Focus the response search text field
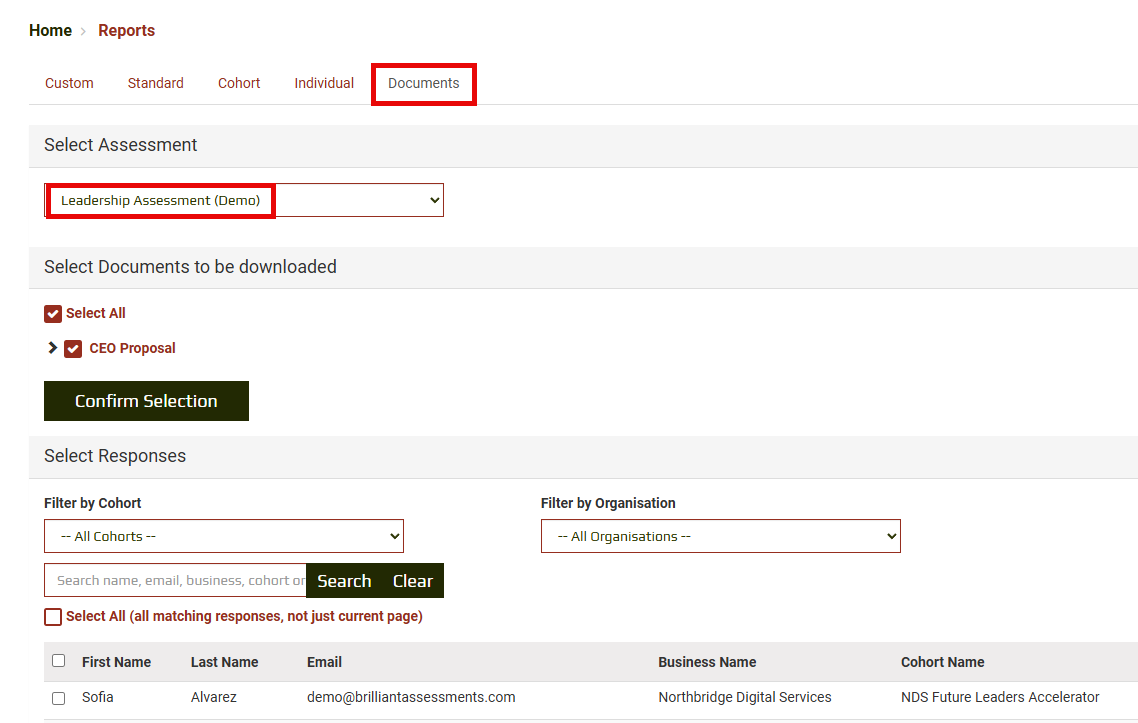This screenshot has width=1138, height=723. (x=175, y=581)
